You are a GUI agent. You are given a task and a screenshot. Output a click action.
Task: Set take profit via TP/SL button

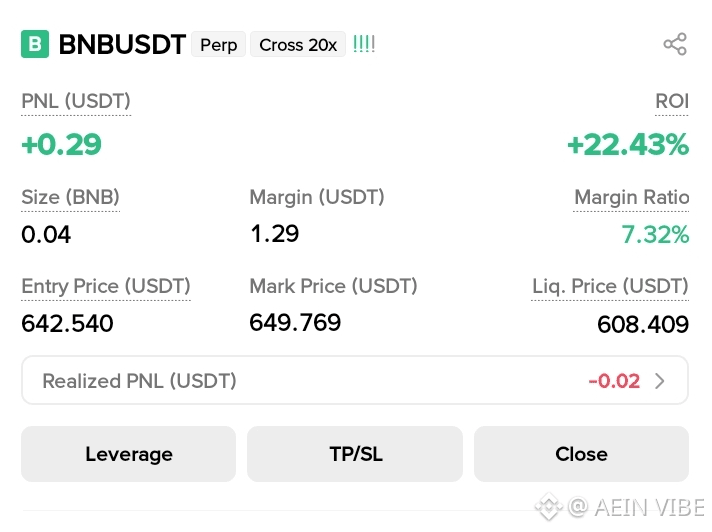(355, 454)
